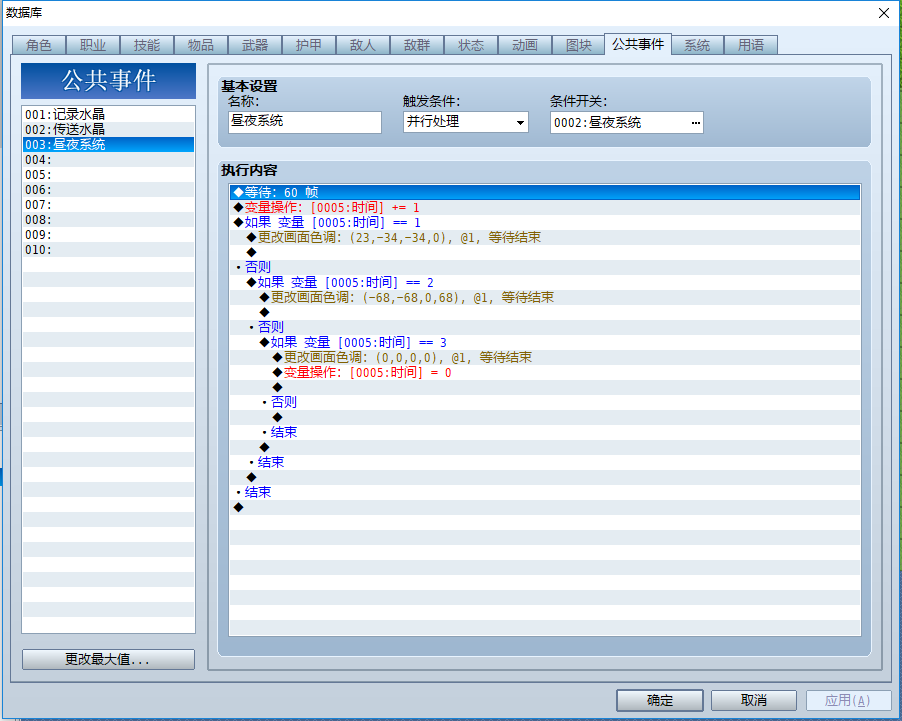The width and height of the screenshot is (902, 721).
Task: Focus the 名称 input field
Action: tap(305, 122)
